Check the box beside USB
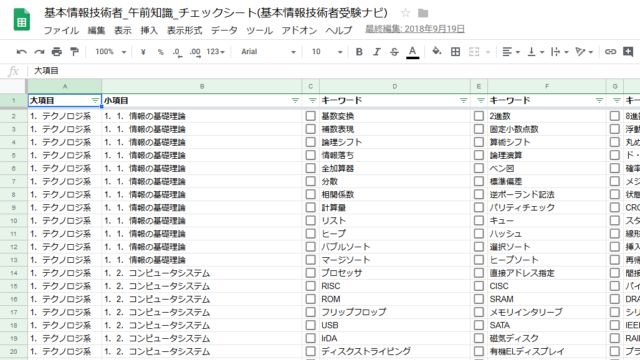Viewport: 640px width, 360px height. tap(311, 325)
